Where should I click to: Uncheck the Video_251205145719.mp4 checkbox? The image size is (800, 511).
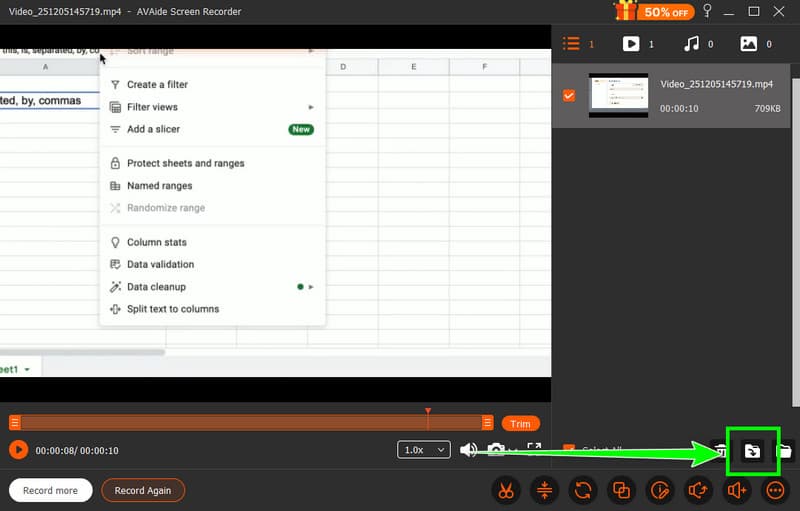click(x=569, y=95)
